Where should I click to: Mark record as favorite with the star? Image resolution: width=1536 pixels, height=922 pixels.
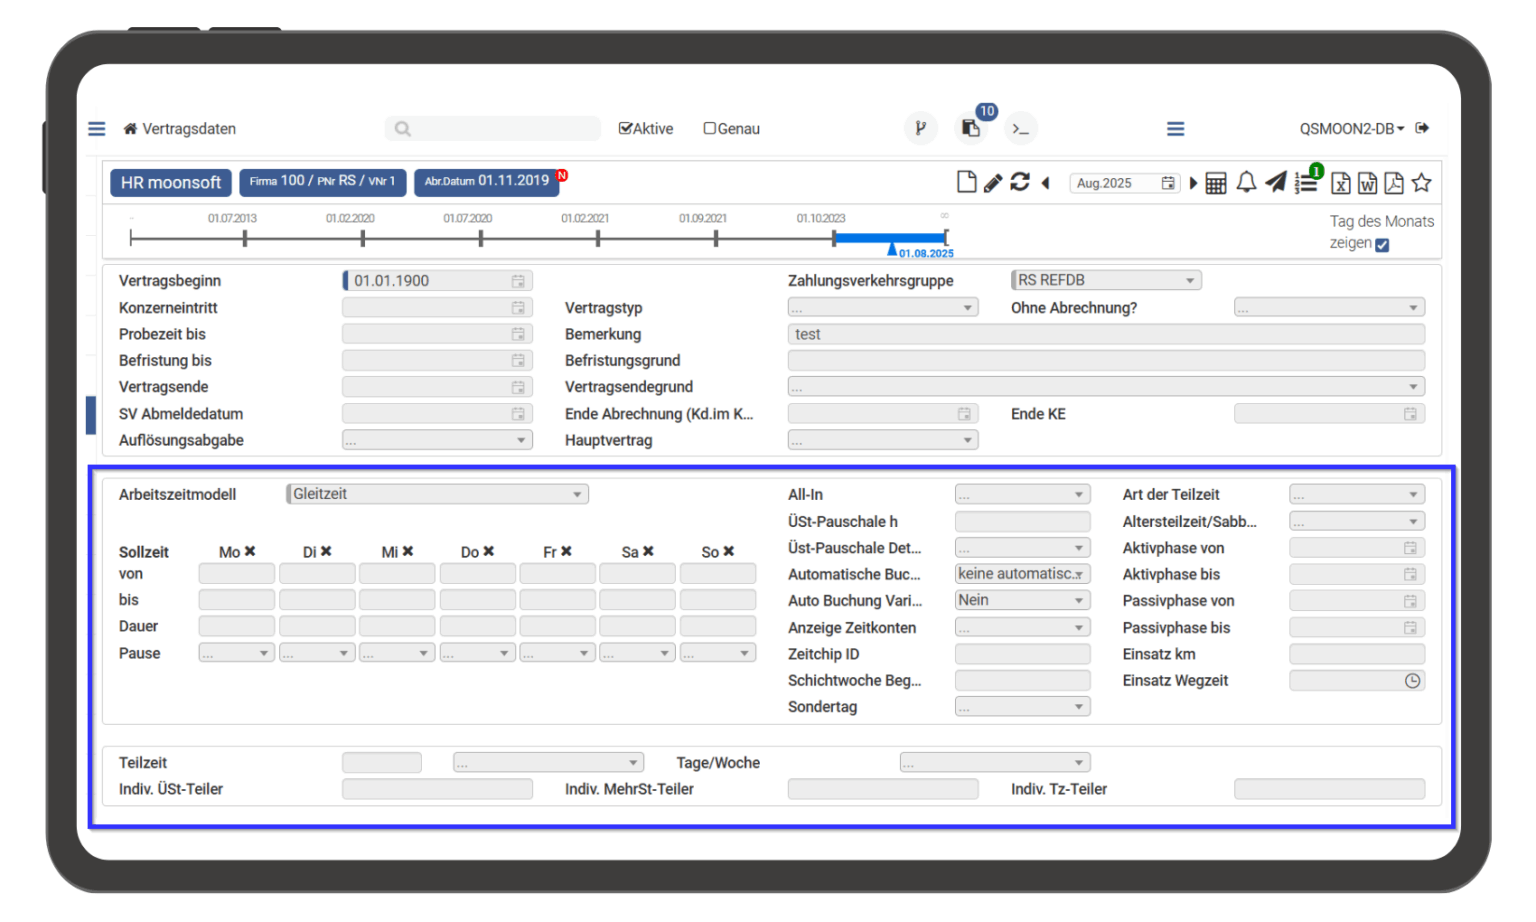1422,183
